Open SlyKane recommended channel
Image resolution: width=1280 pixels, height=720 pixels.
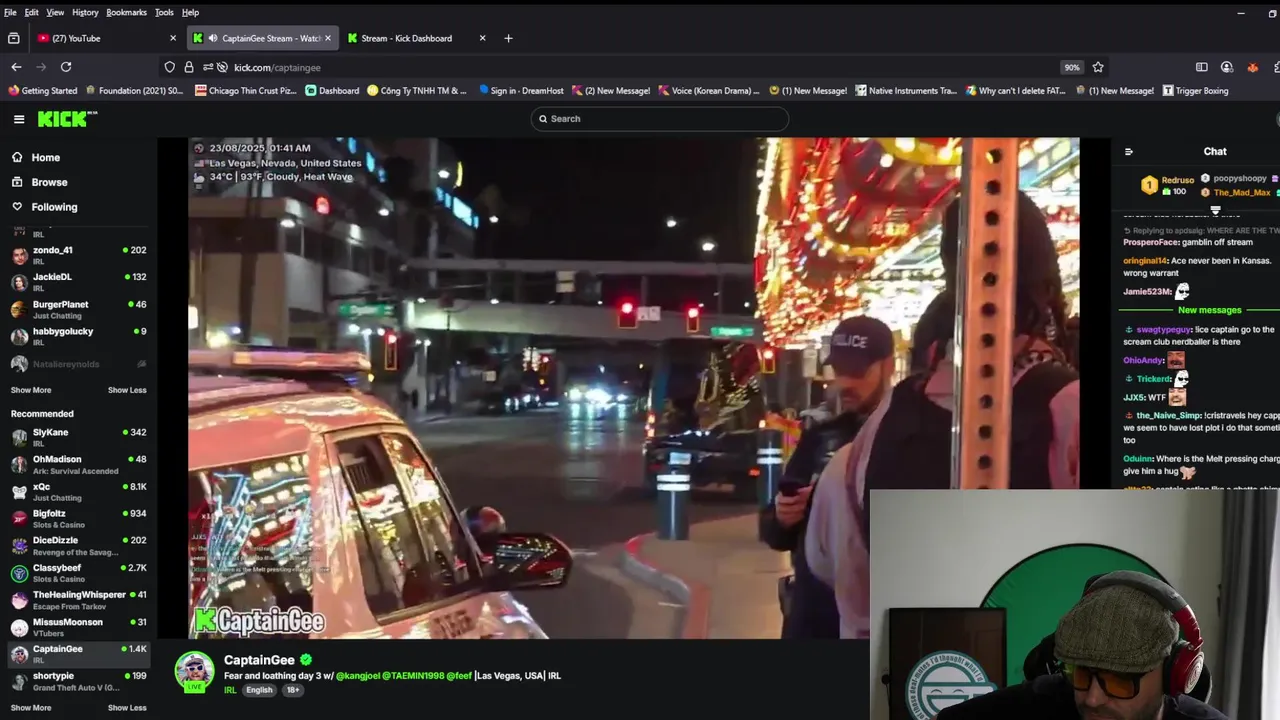click(x=78, y=437)
